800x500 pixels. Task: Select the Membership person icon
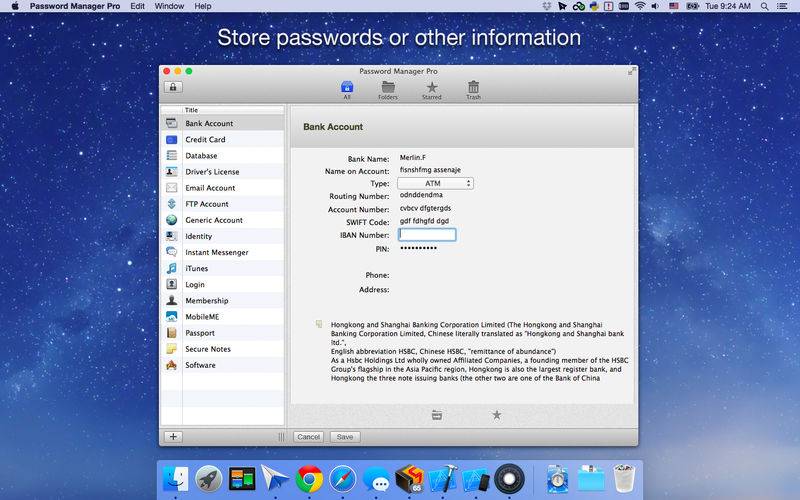point(171,301)
